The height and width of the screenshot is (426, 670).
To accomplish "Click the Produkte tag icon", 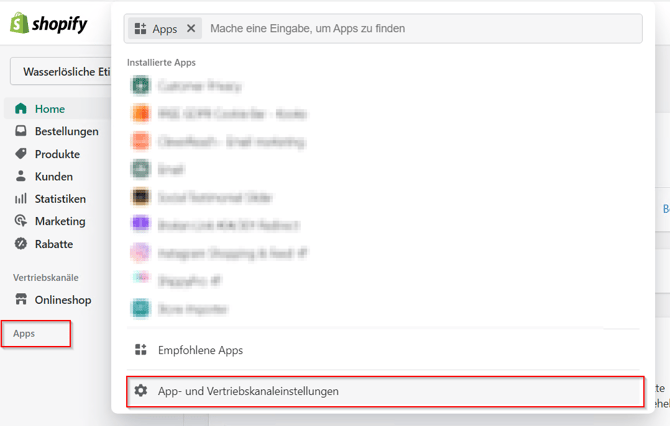I will (21, 154).
